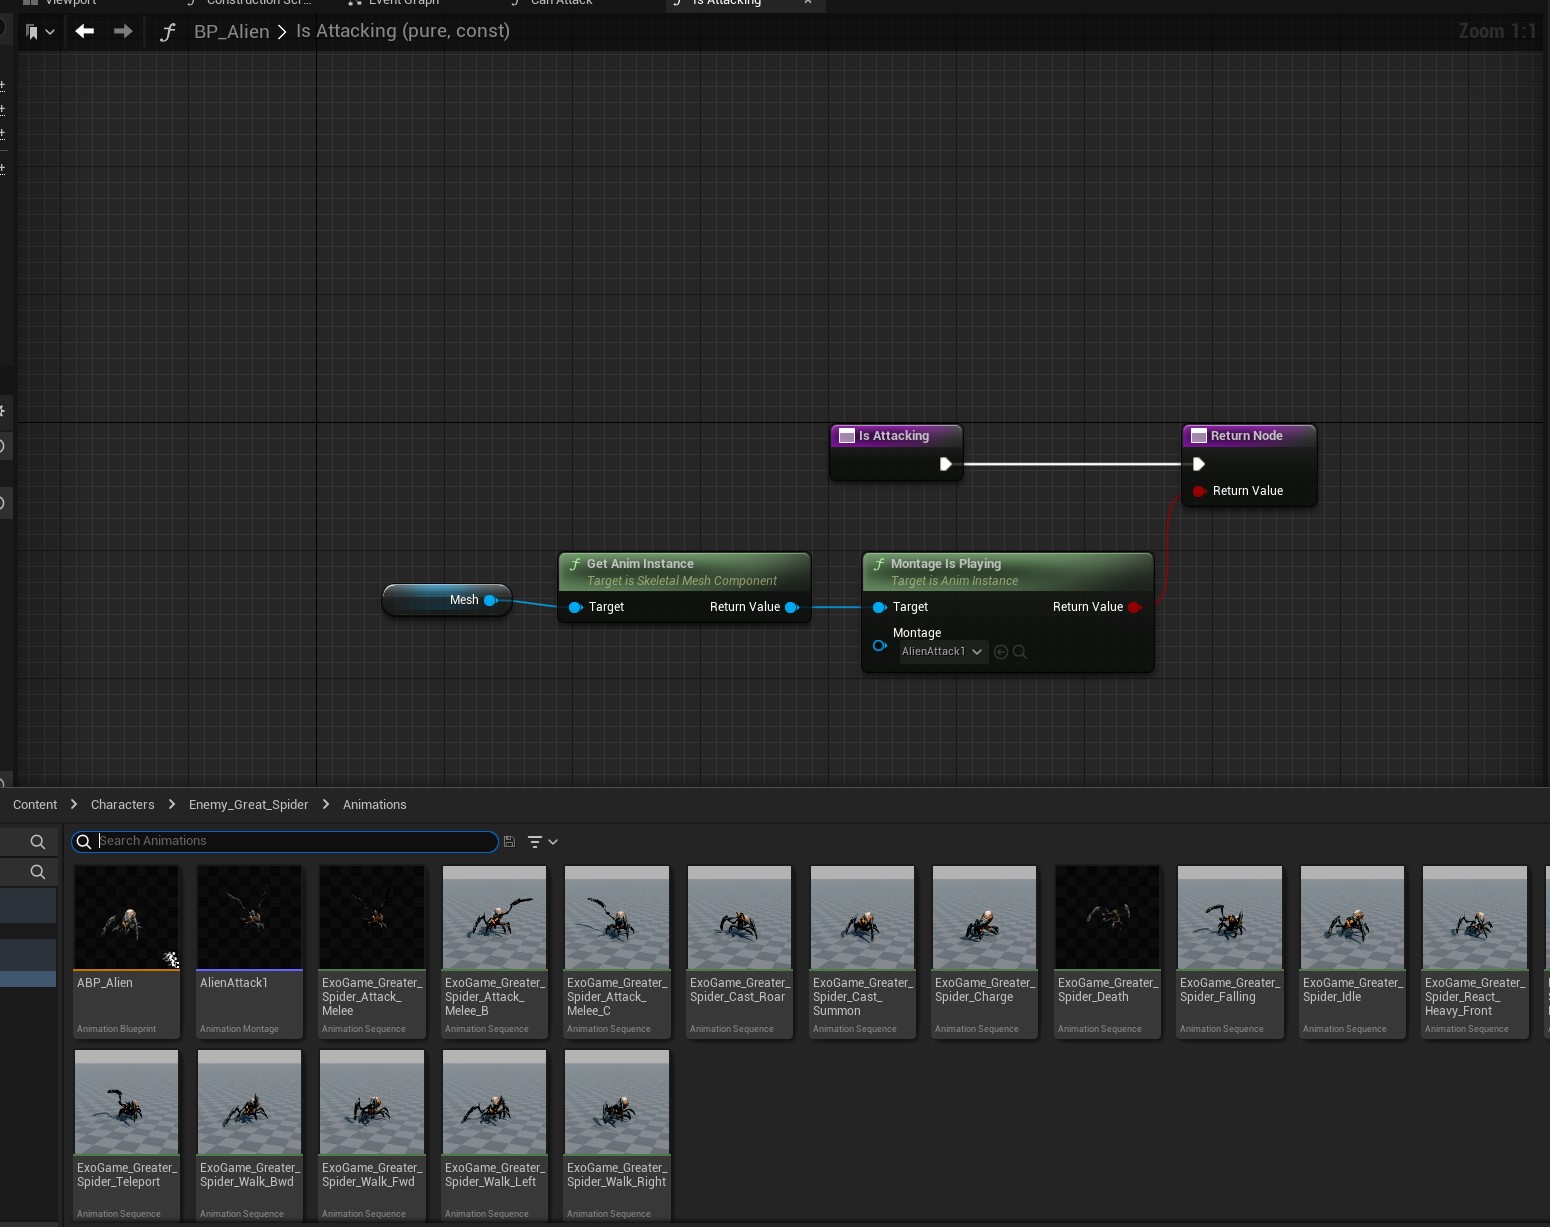Viewport: 1550px width, 1227px height.
Task: Open Enemy_Great_Spider in the breadcrumb path
Action: coord(247,805)
